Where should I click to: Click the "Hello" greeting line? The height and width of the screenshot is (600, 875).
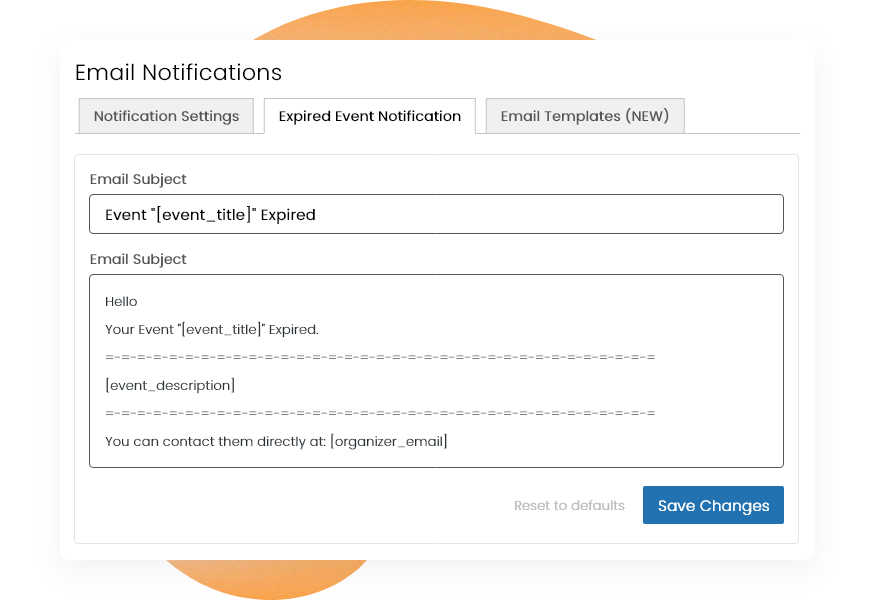pyautogui.click(x=119, y=301)
